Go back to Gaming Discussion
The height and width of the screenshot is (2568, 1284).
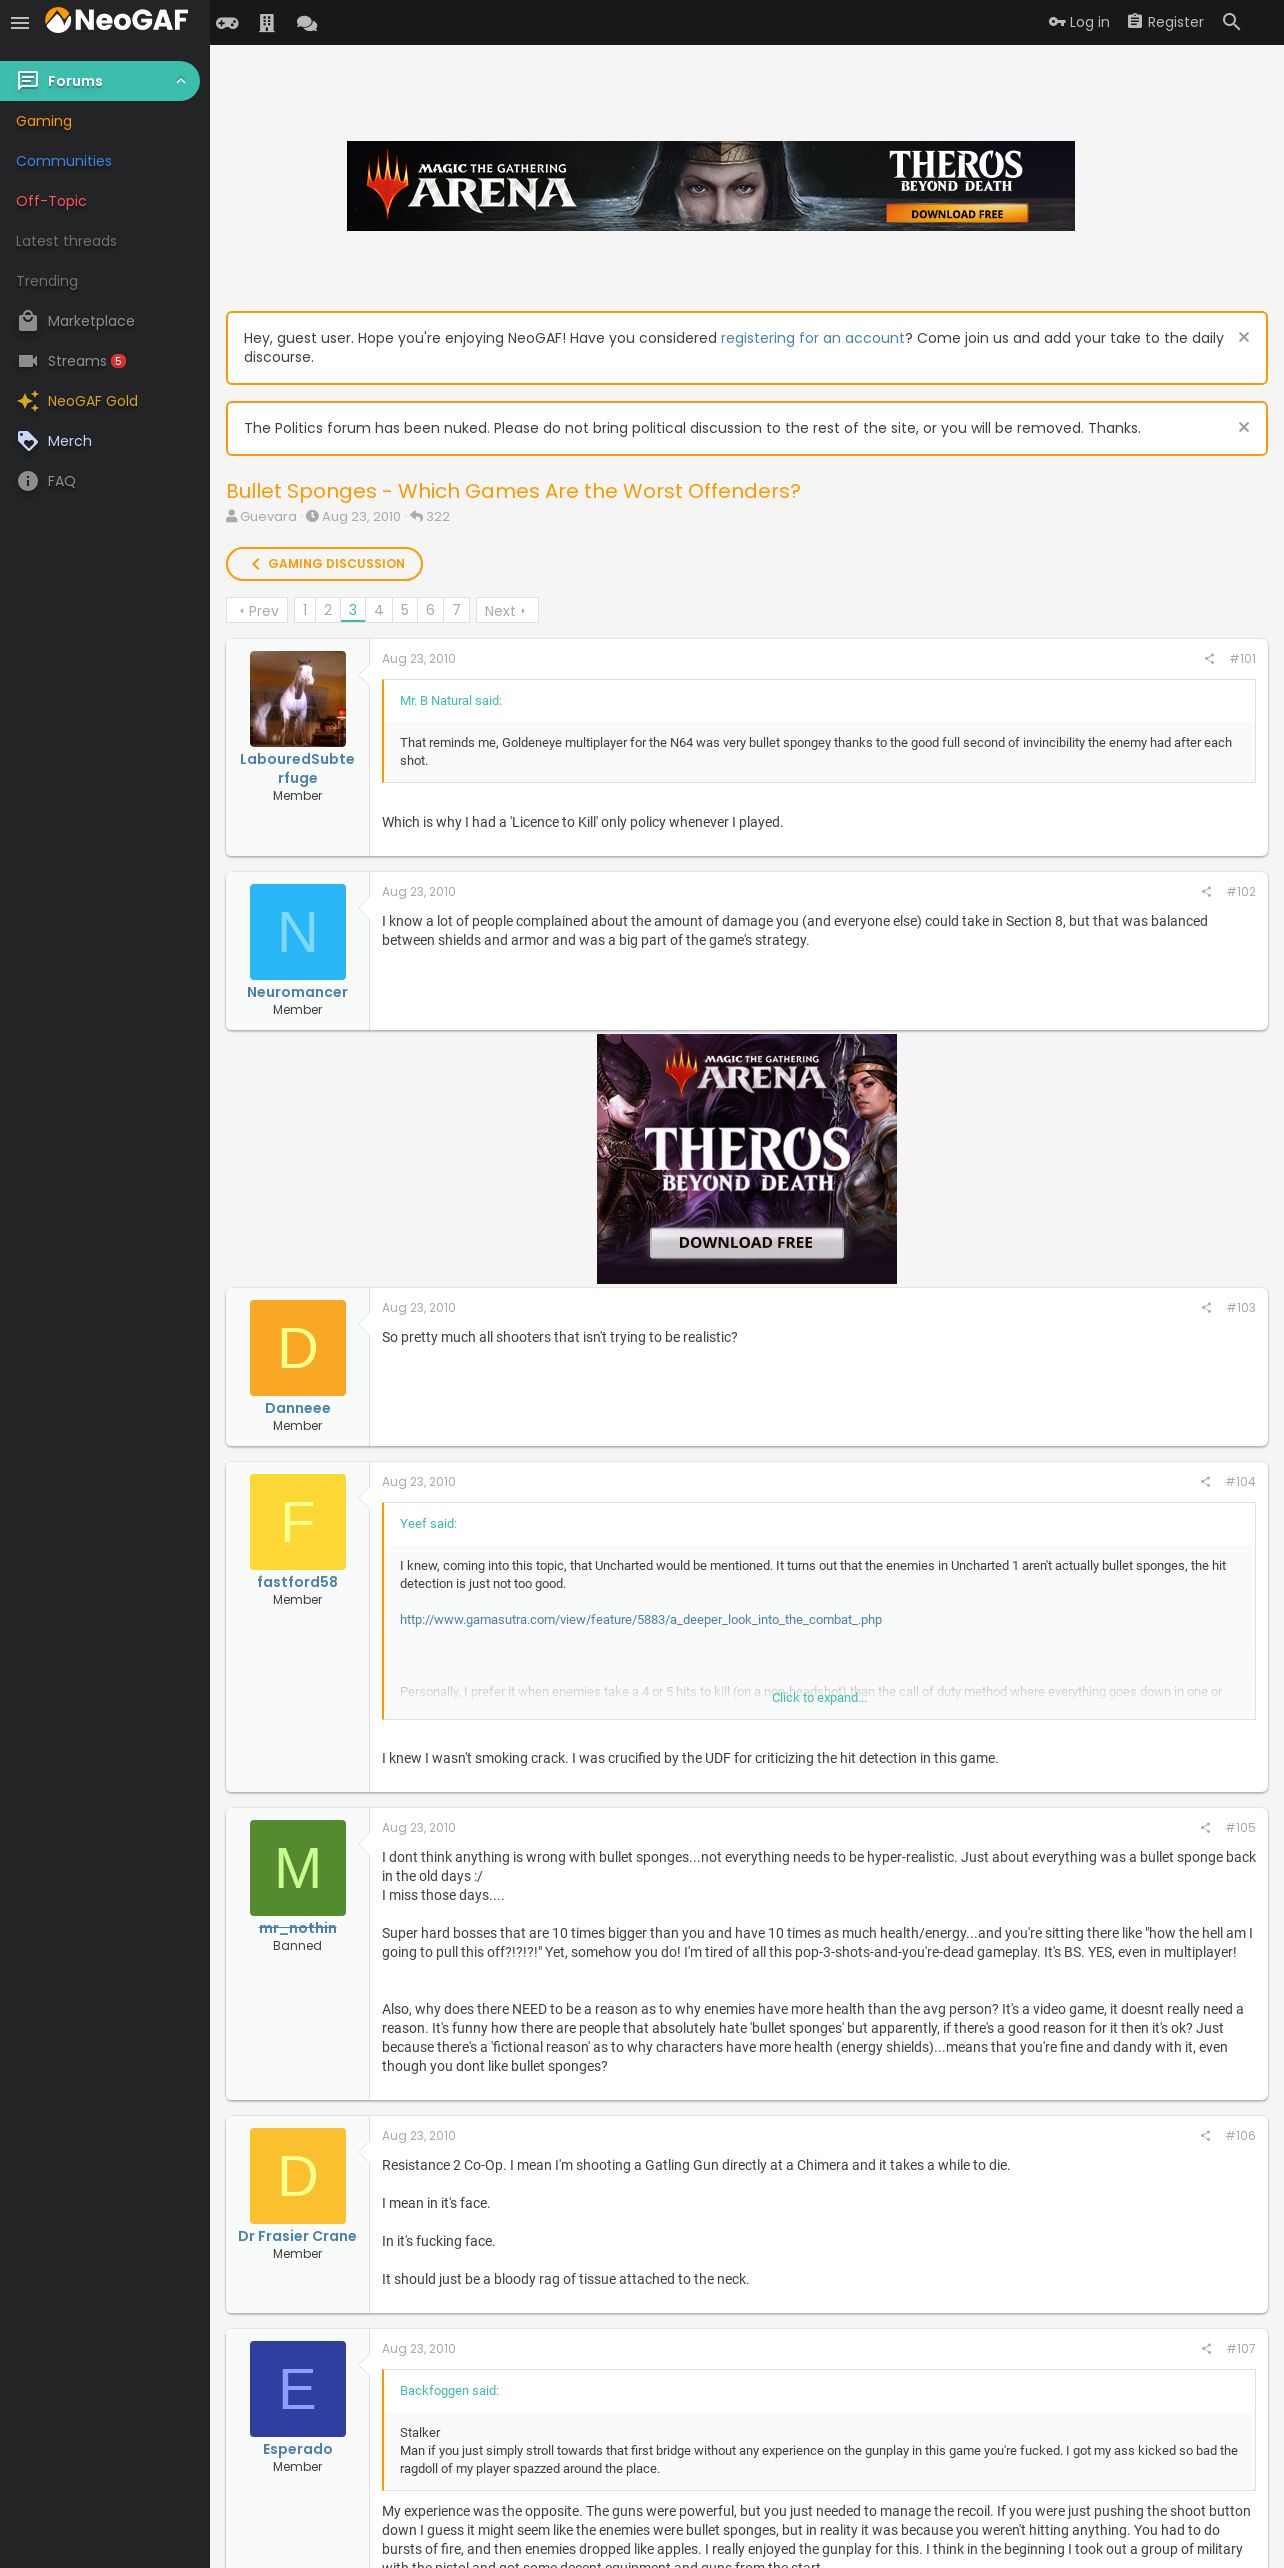coord(324,564)
